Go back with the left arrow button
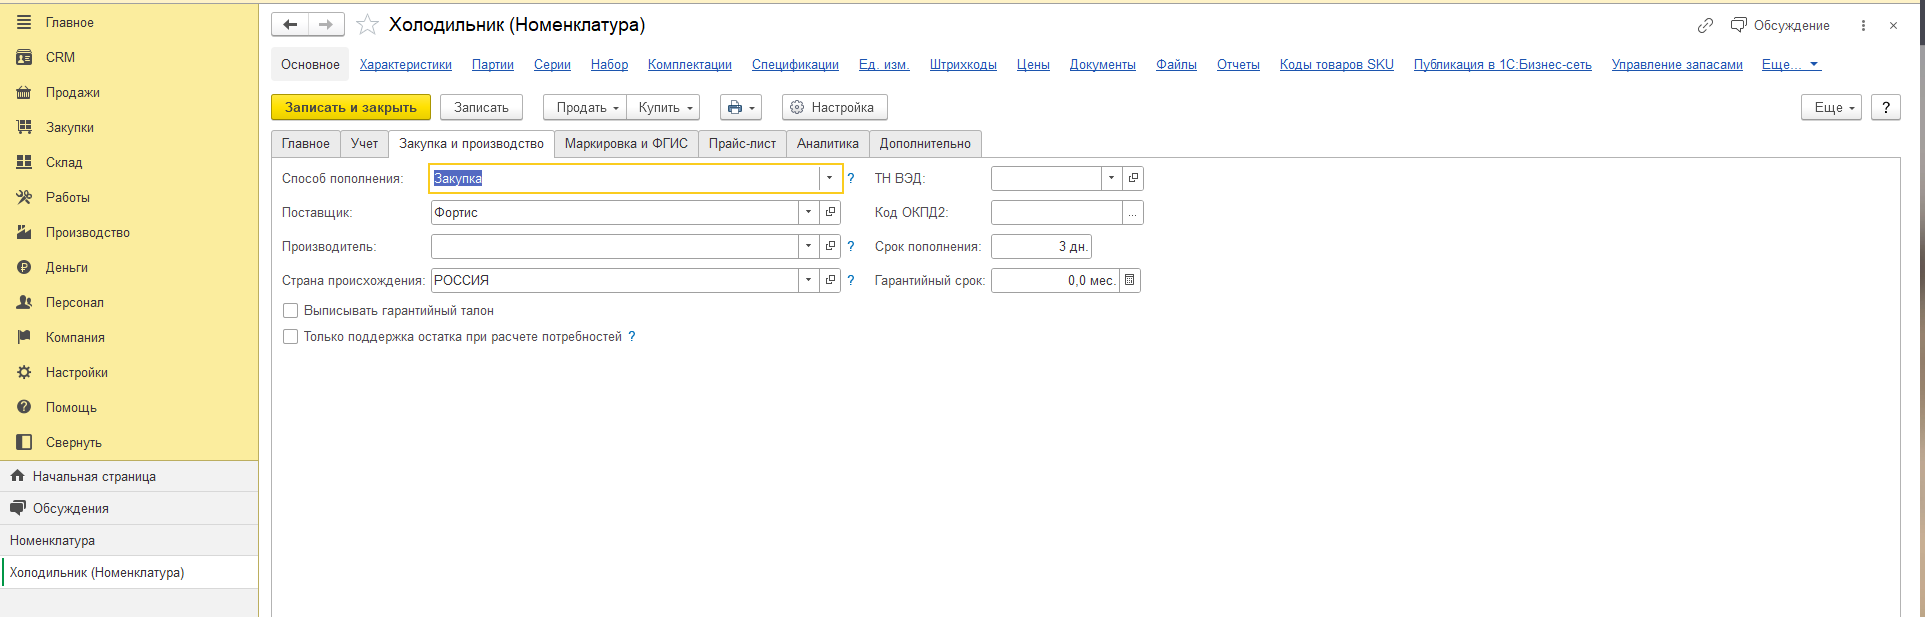The image size is (1925, 617). coord(290,25)
